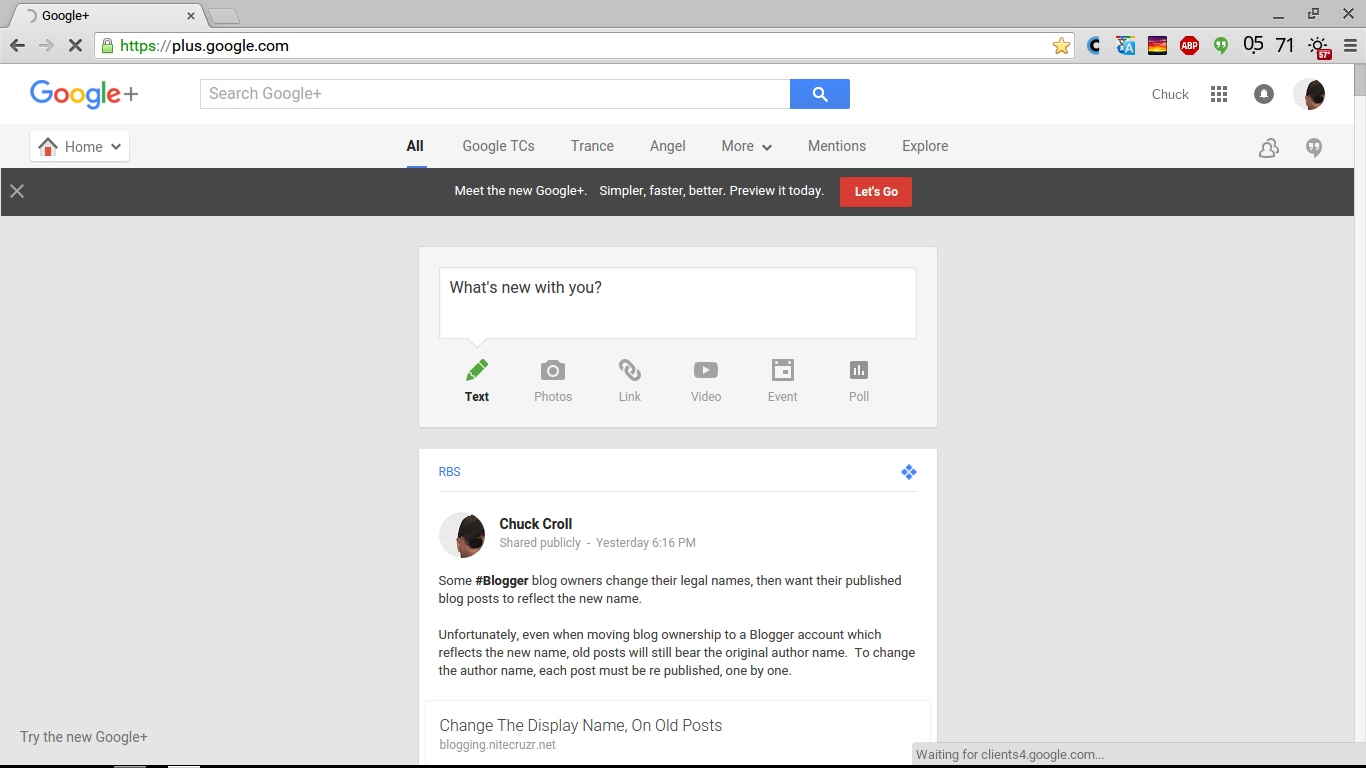Click the Adblock Plus extension icon
The height and width of the screenshot is (768, 1366).
(1189, 45)
